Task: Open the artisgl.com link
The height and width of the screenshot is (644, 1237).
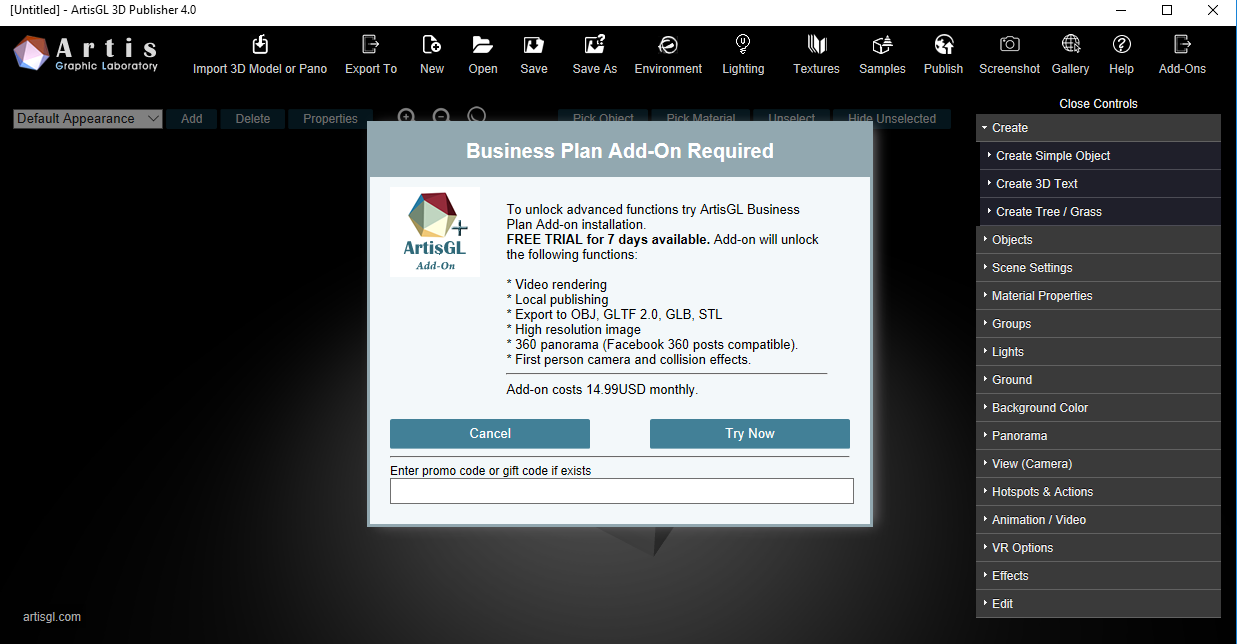Action: pos(52,617)
